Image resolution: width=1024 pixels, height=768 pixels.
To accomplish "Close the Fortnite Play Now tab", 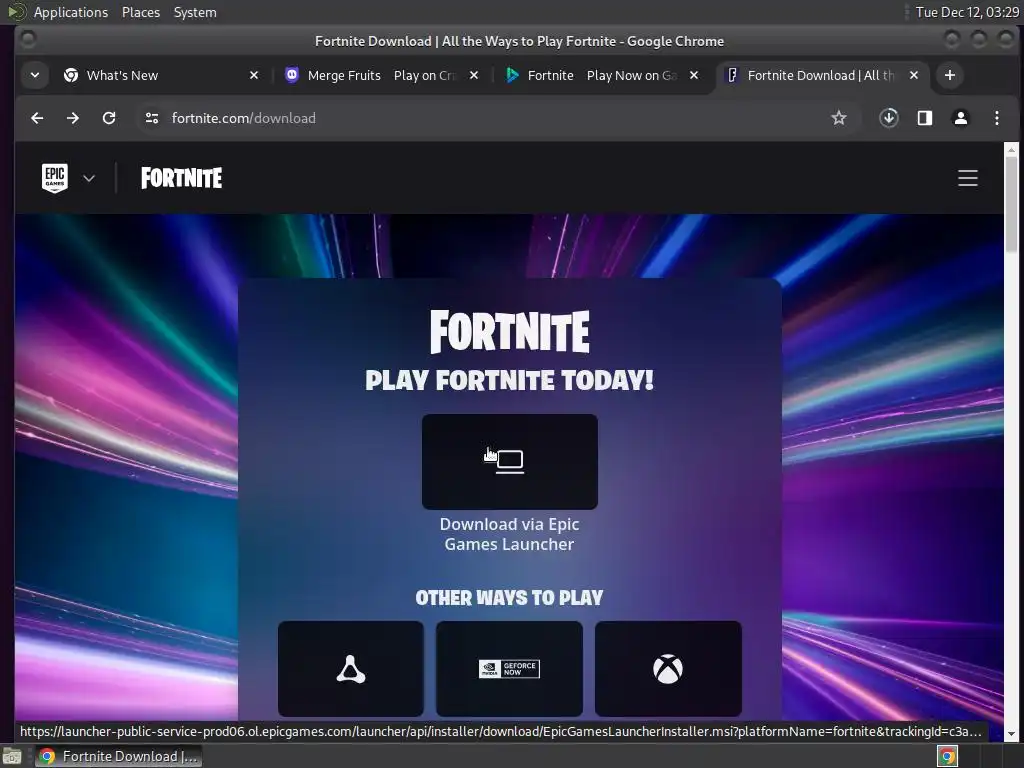I will pyautogui.click(x=694, y=75).
